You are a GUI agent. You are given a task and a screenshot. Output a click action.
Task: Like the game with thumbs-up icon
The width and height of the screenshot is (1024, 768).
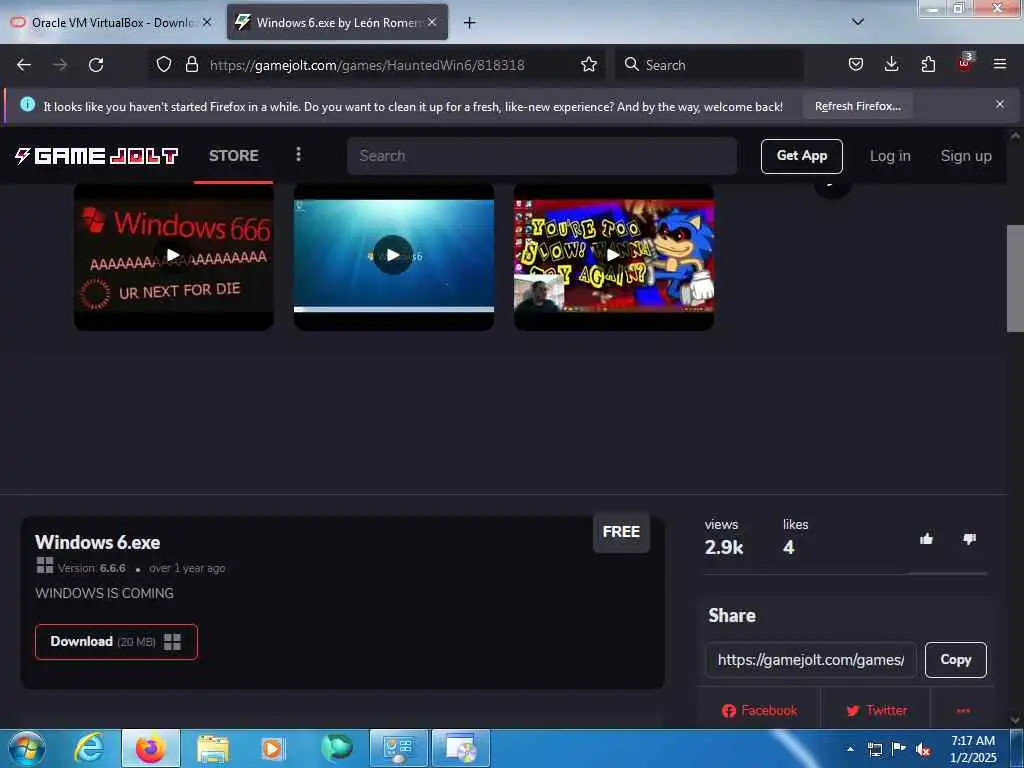(x=926, y=539)
